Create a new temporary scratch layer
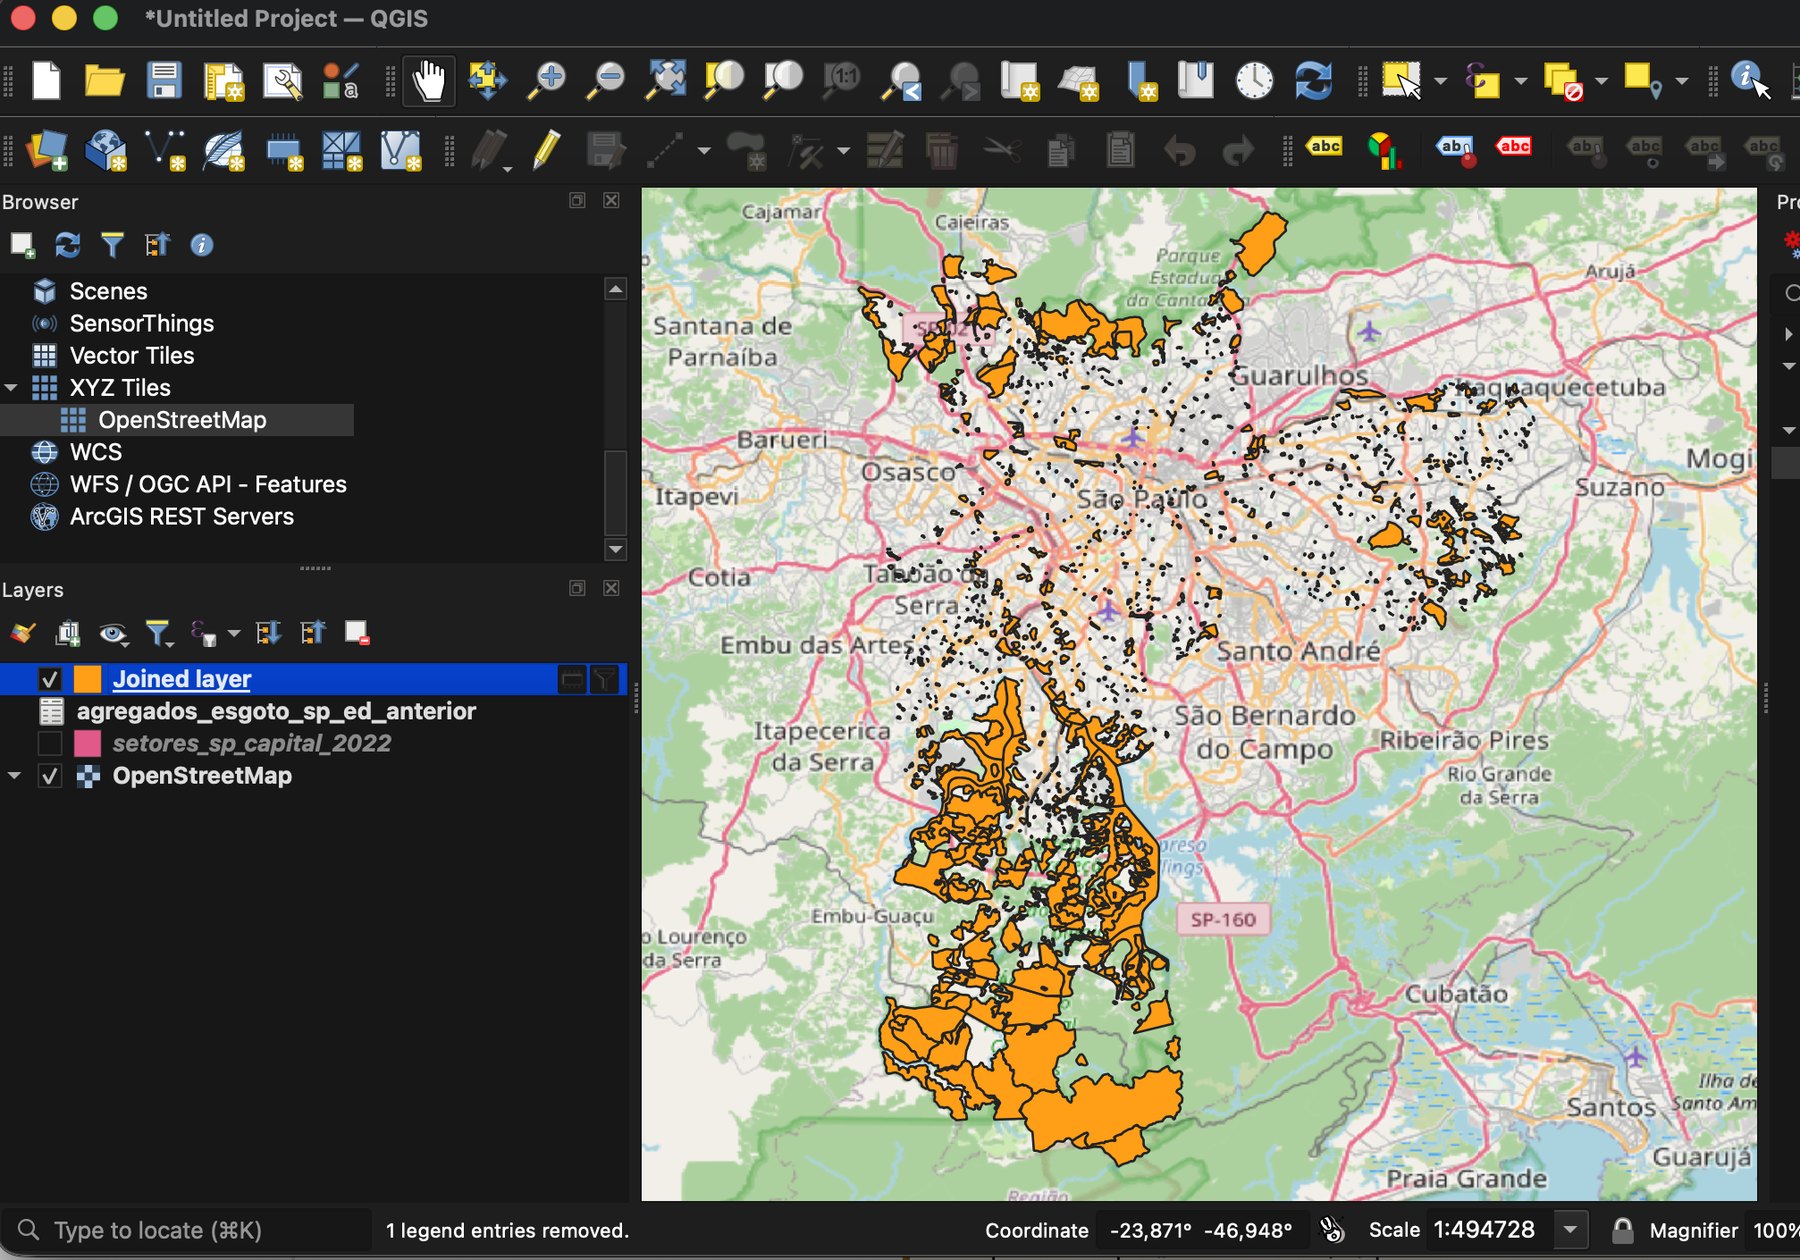The height and width of the screenshot is (1260, 1800). pos(283,150)
